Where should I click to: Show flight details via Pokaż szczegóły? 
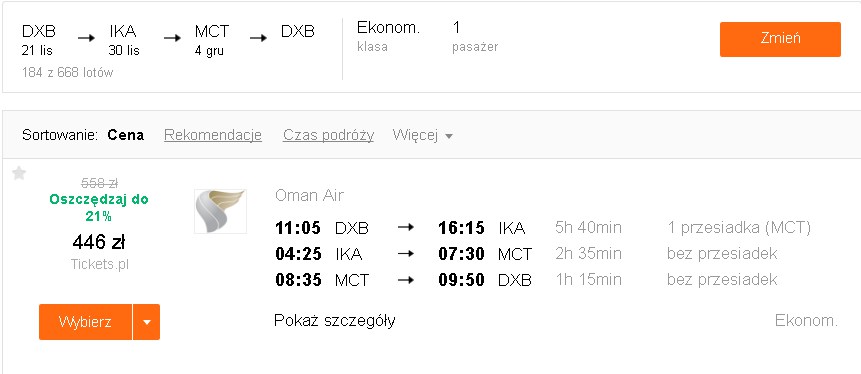tap(334, 320)
